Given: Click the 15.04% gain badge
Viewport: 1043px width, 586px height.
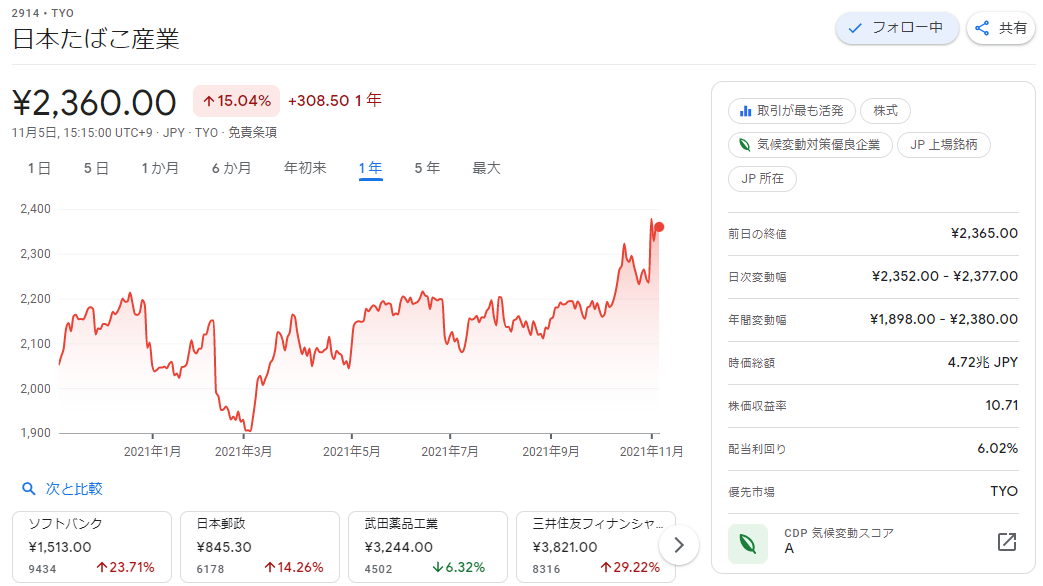Looking at the screenshot, I should tap(237, 101).
